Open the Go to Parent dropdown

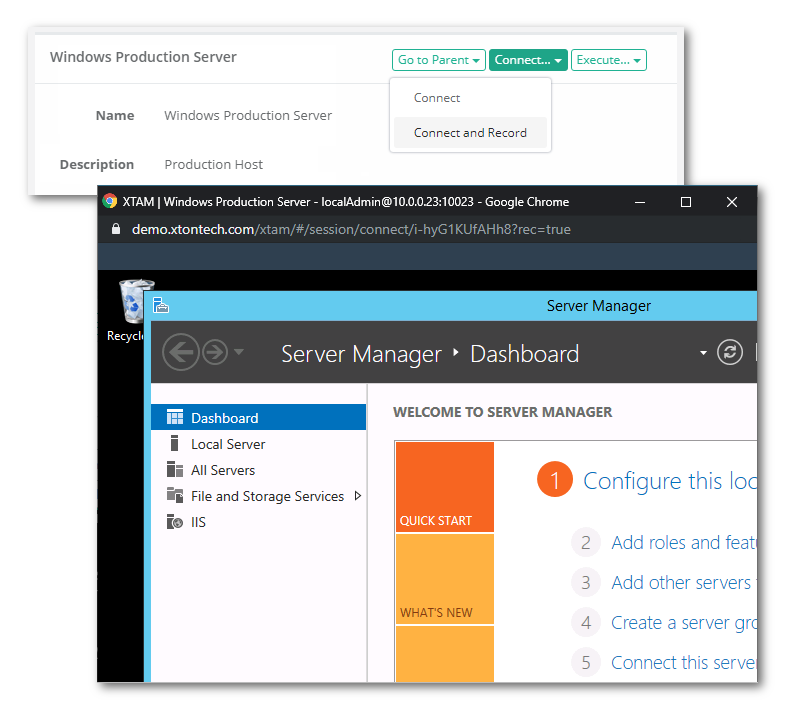tap(439, 60)
